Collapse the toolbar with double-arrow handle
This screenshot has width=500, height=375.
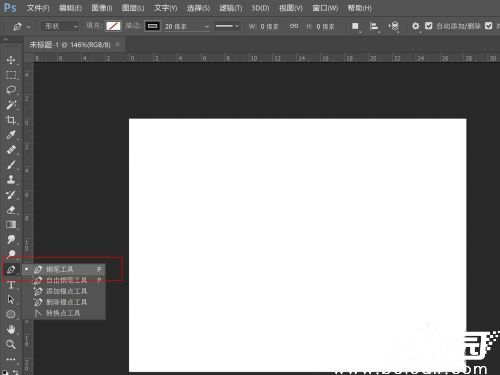point(5,39)
